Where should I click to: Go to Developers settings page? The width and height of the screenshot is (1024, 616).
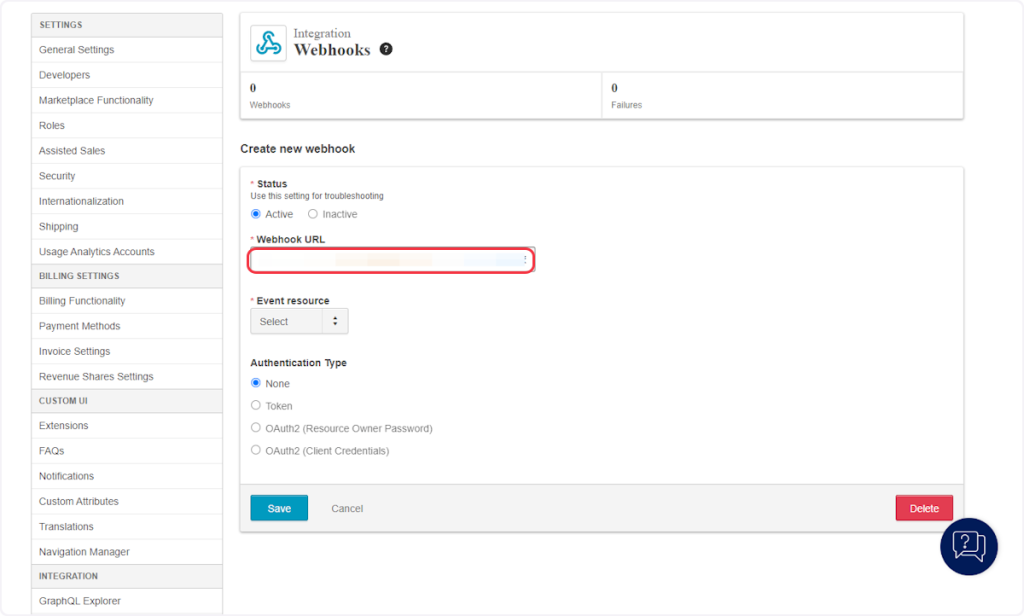(64, 75)
